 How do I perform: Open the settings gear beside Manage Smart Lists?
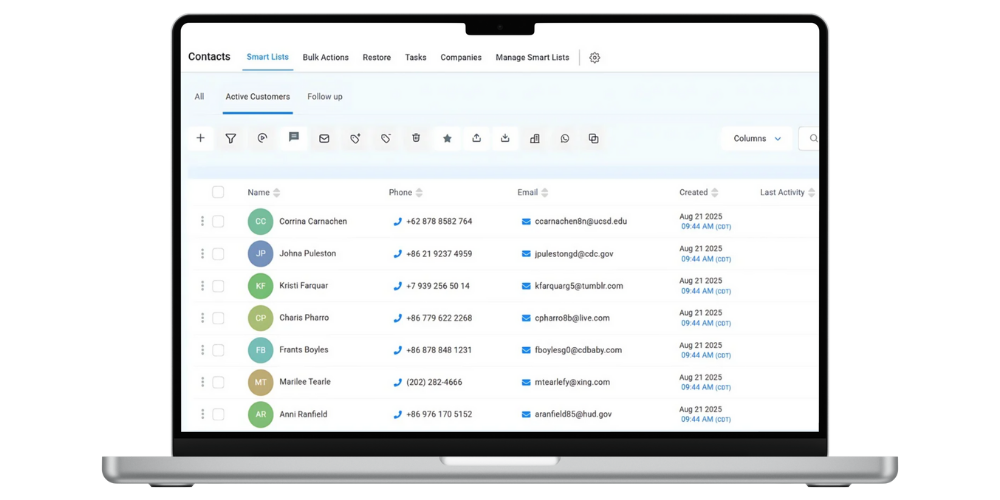point(595,58)
